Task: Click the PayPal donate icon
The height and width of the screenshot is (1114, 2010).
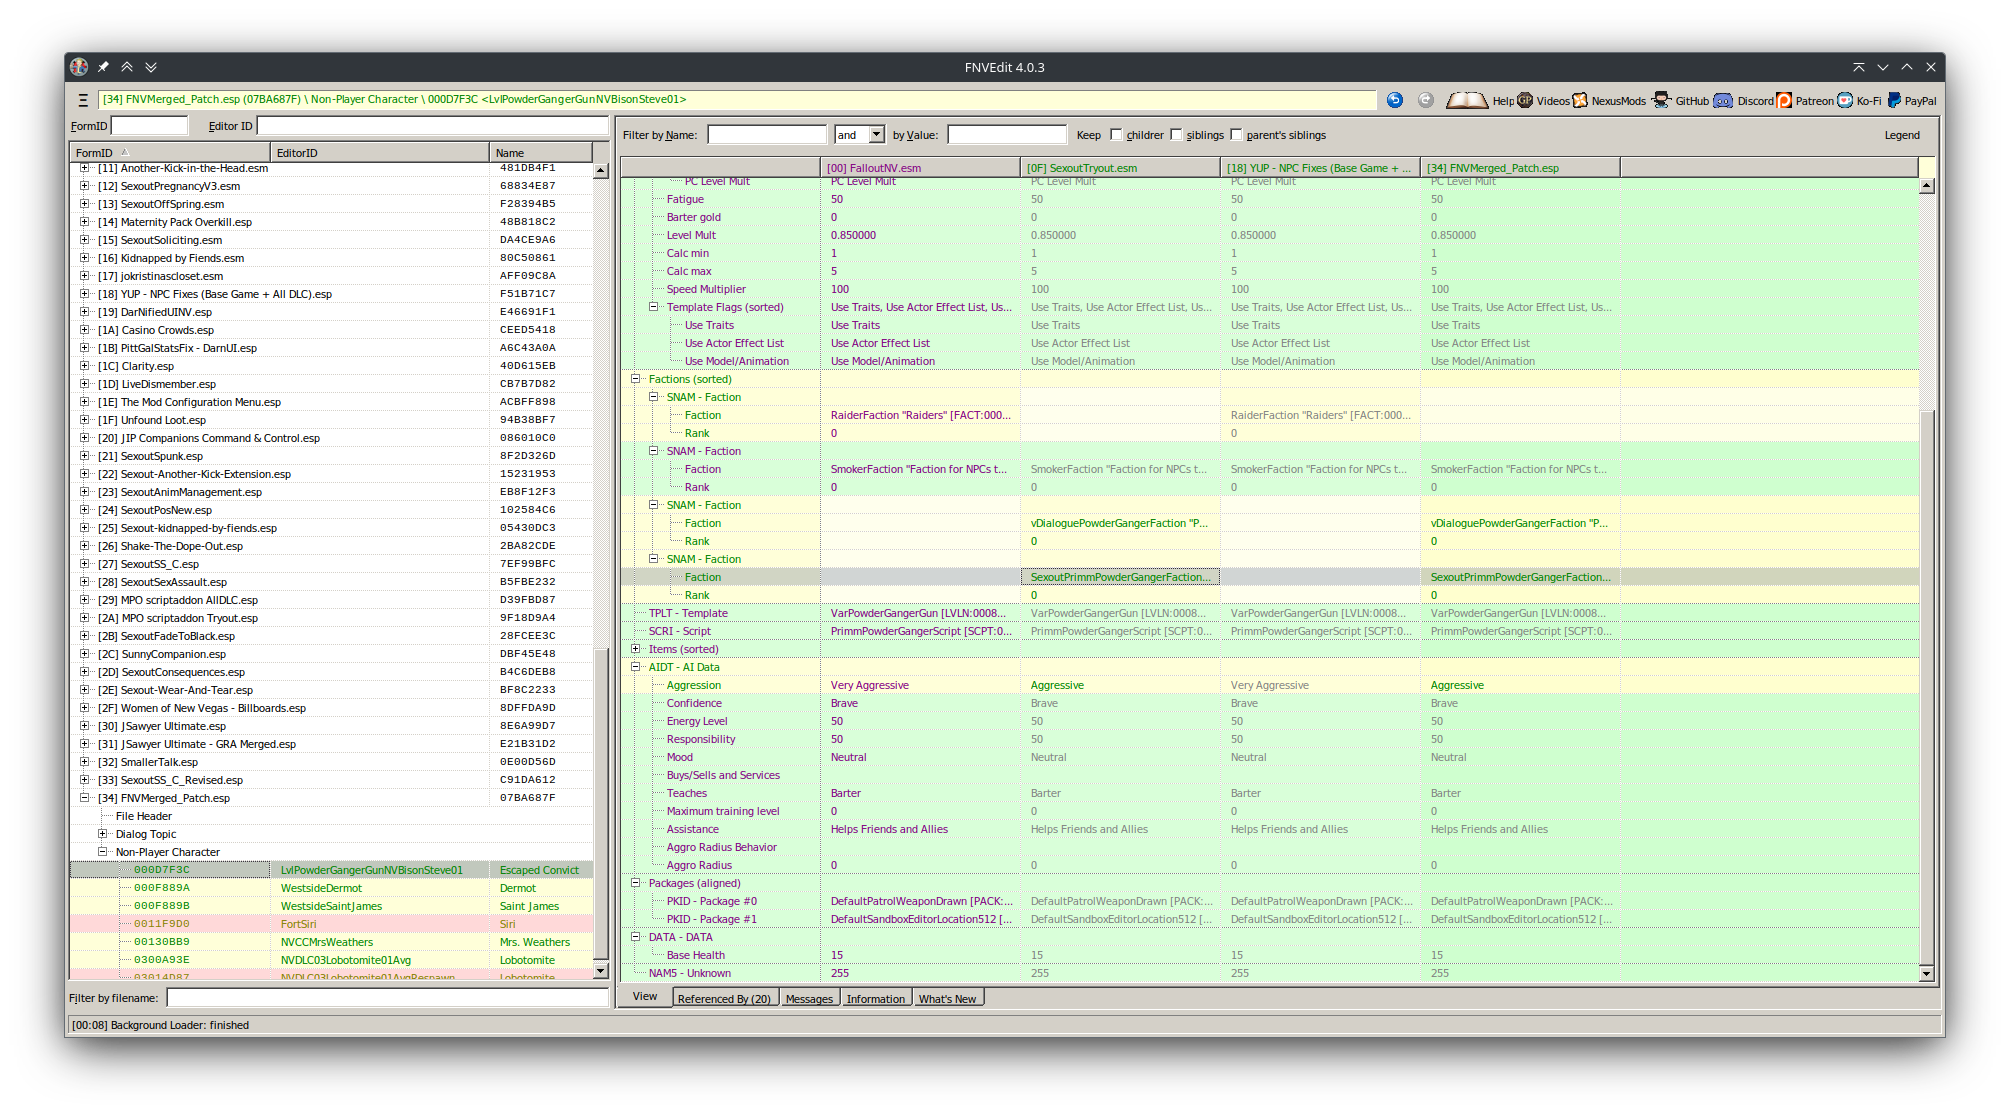Action: 1894,100
